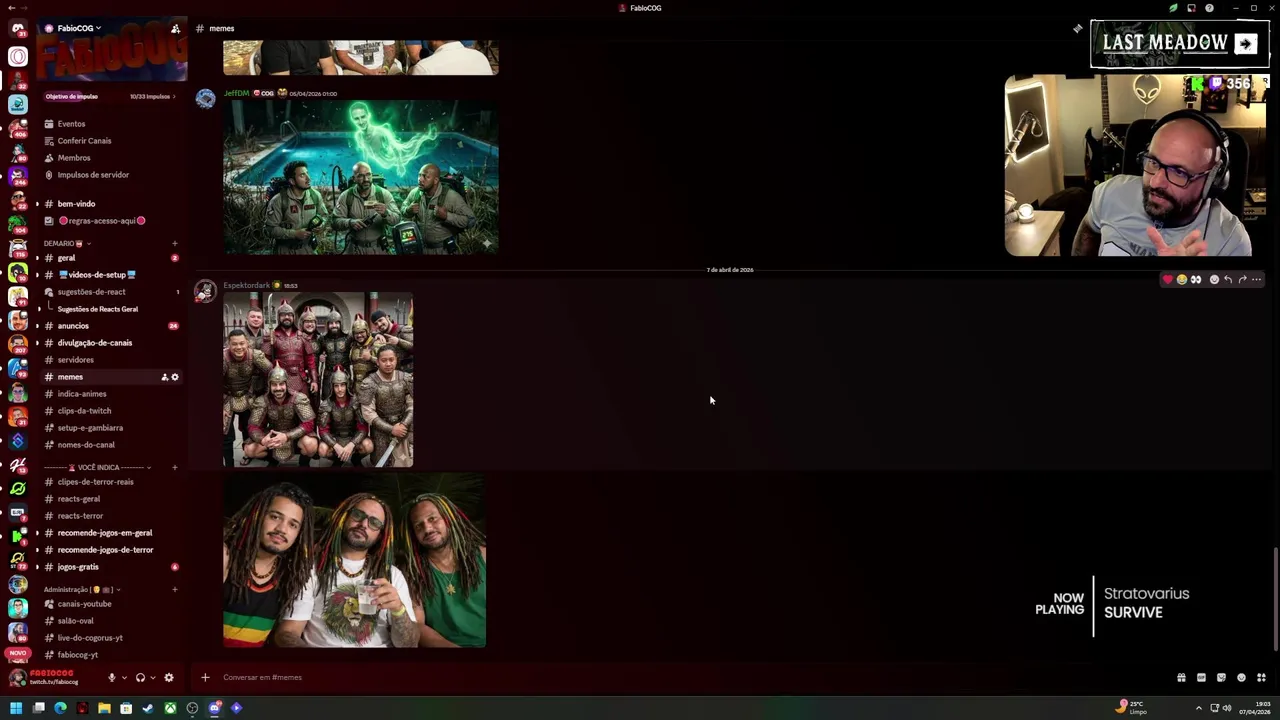Collapse the Administração category
1280x720 pixels.
click(x=82, y=589)
